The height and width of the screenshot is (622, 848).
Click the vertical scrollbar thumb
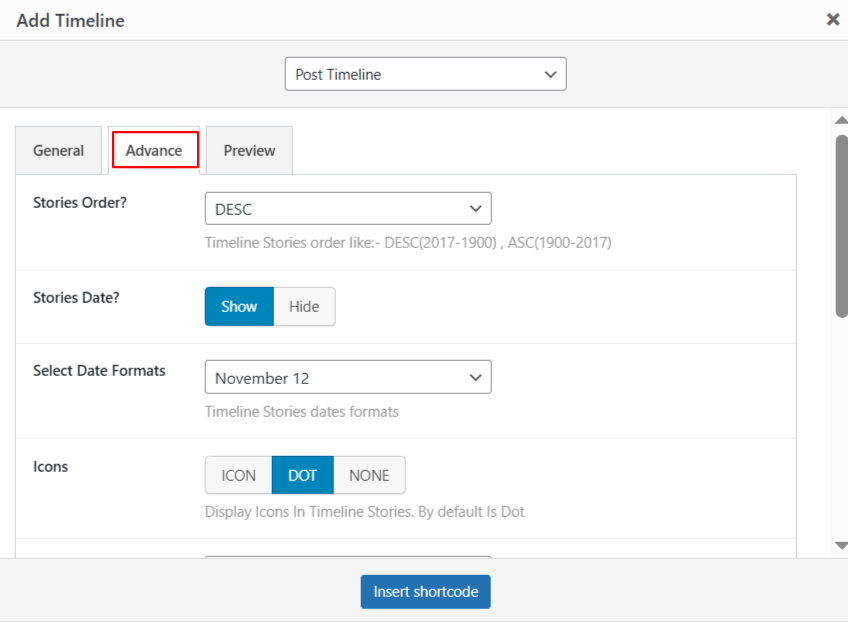(841, 225)
